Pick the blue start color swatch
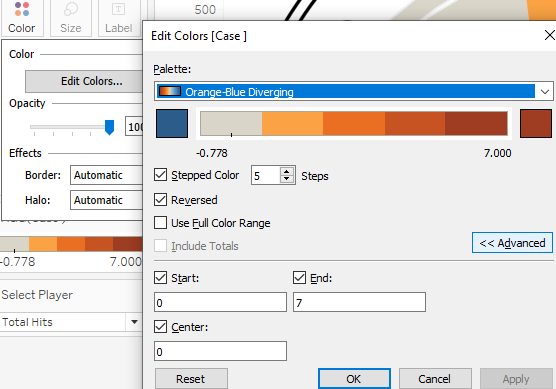 (172, 123)
